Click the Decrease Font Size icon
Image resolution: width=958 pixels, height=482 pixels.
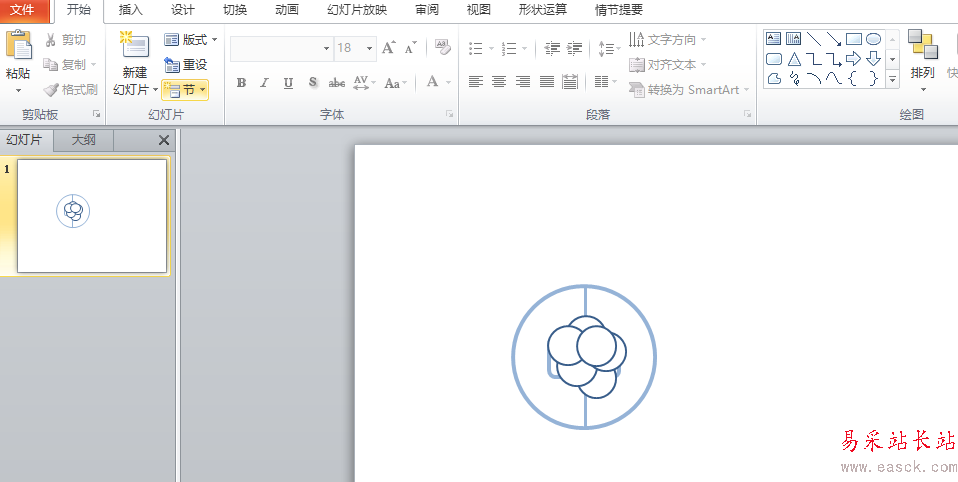pos(411,48)
